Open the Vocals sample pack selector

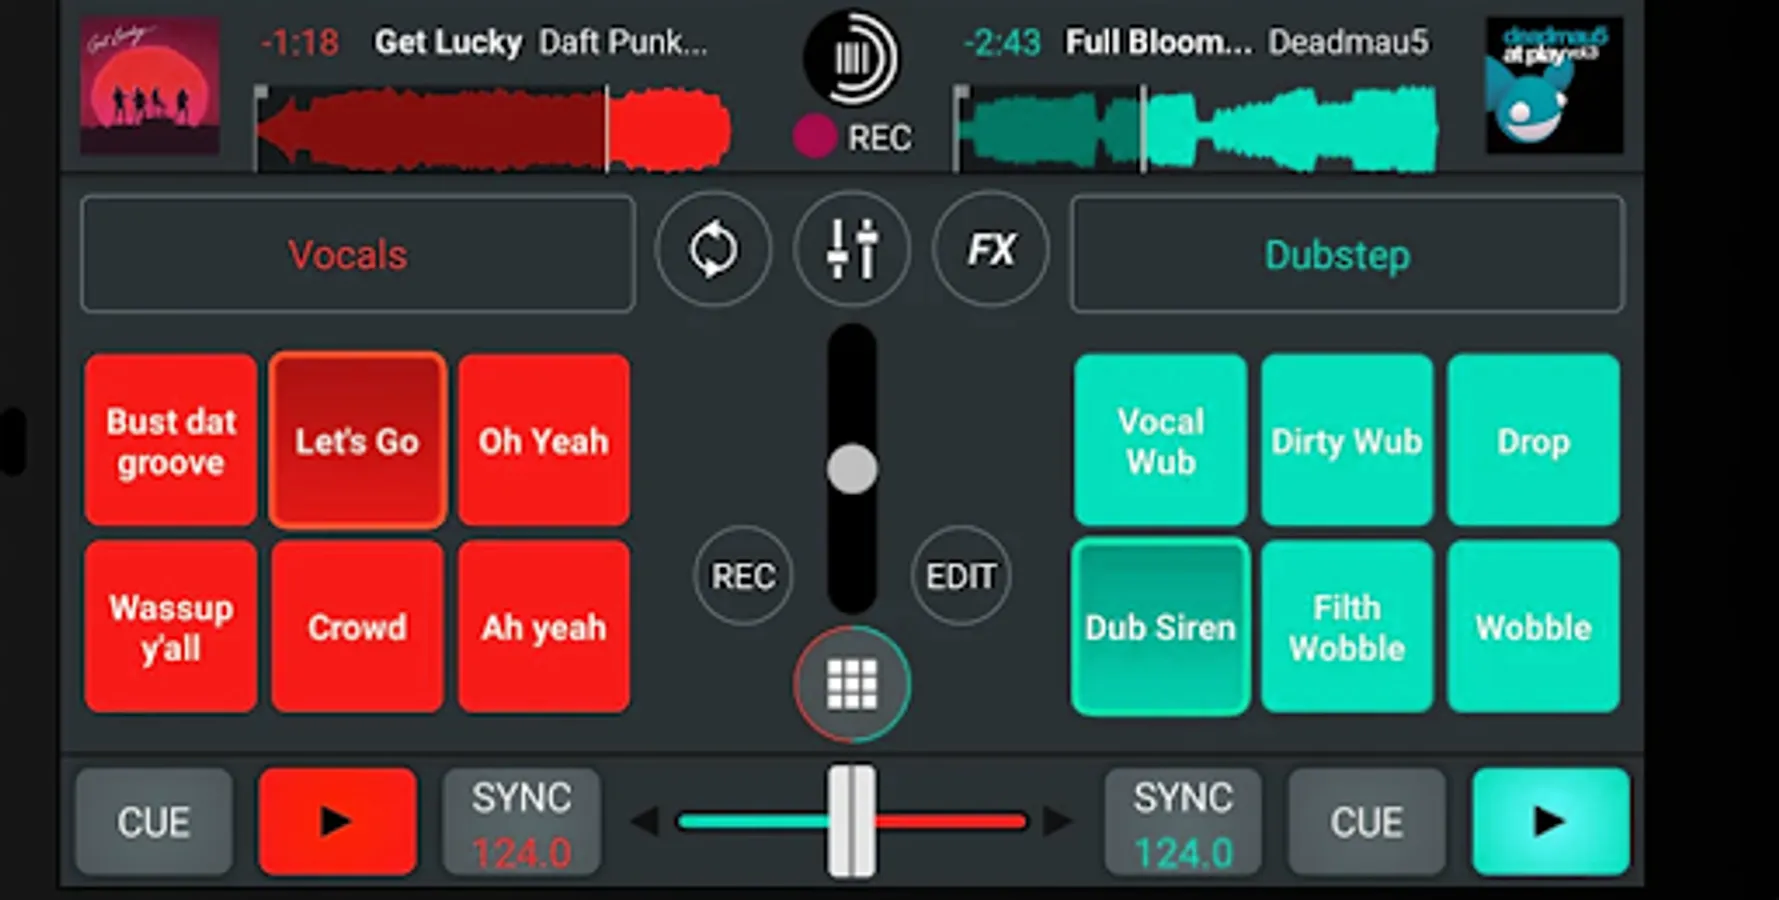[357, 254]
